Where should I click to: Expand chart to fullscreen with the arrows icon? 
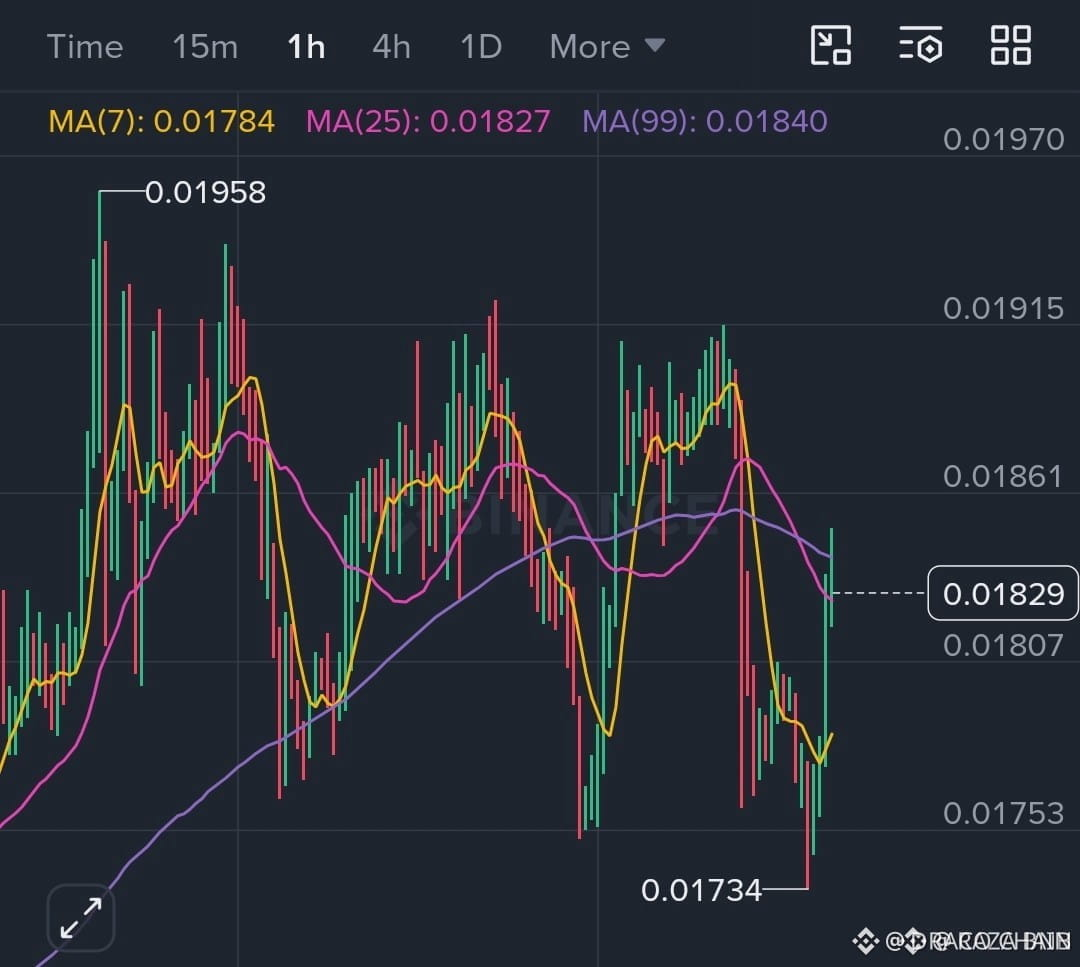(x=81, y=917)
